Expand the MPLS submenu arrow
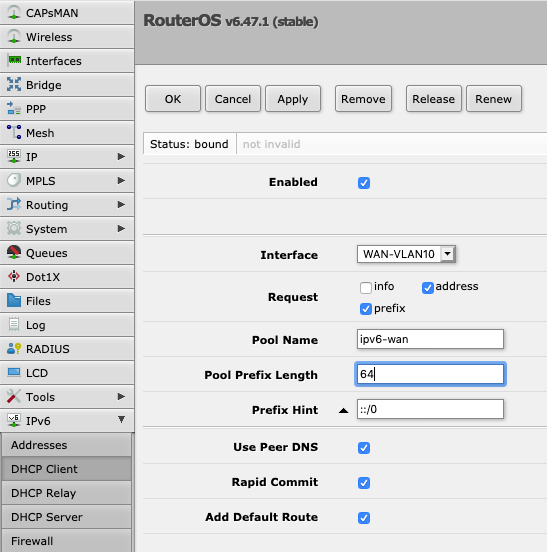547x552 pixels. pos(121,180)
